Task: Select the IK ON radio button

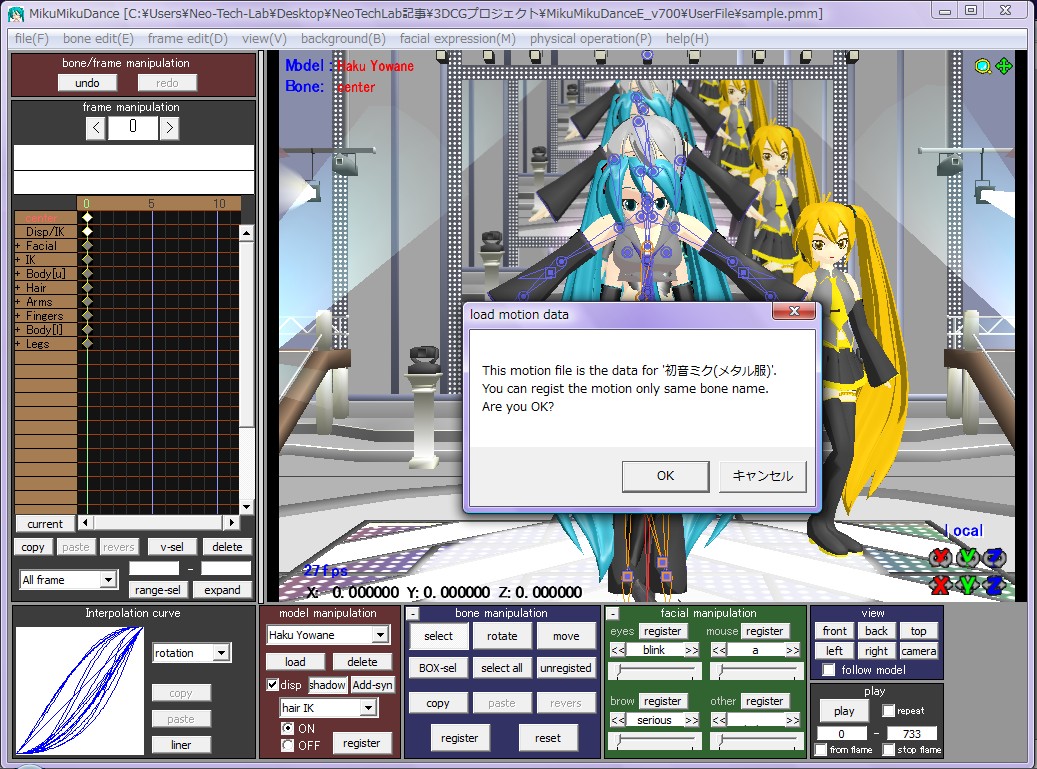Action: (287, 728)
